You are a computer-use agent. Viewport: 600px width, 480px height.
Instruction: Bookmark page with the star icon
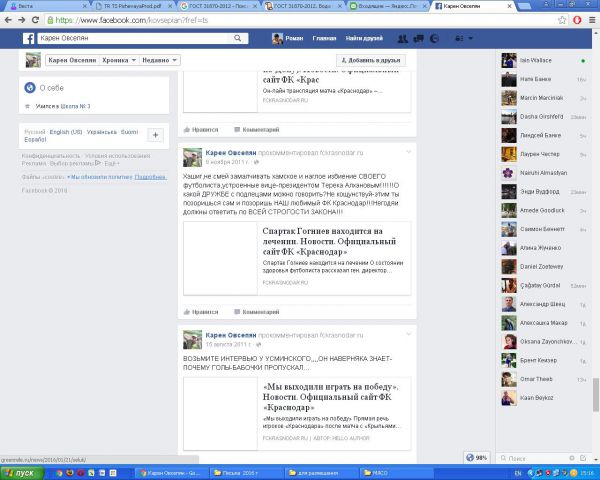click(x=562, y=20)
